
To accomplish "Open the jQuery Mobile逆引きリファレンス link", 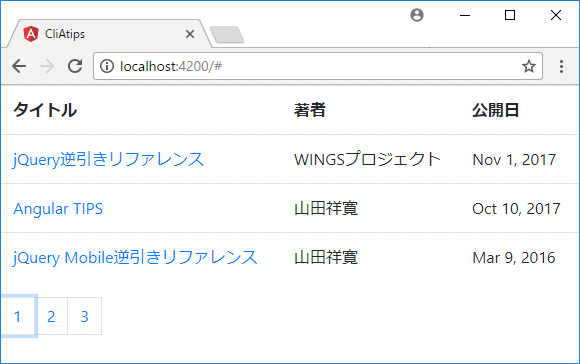I will (x=135, y=257).
